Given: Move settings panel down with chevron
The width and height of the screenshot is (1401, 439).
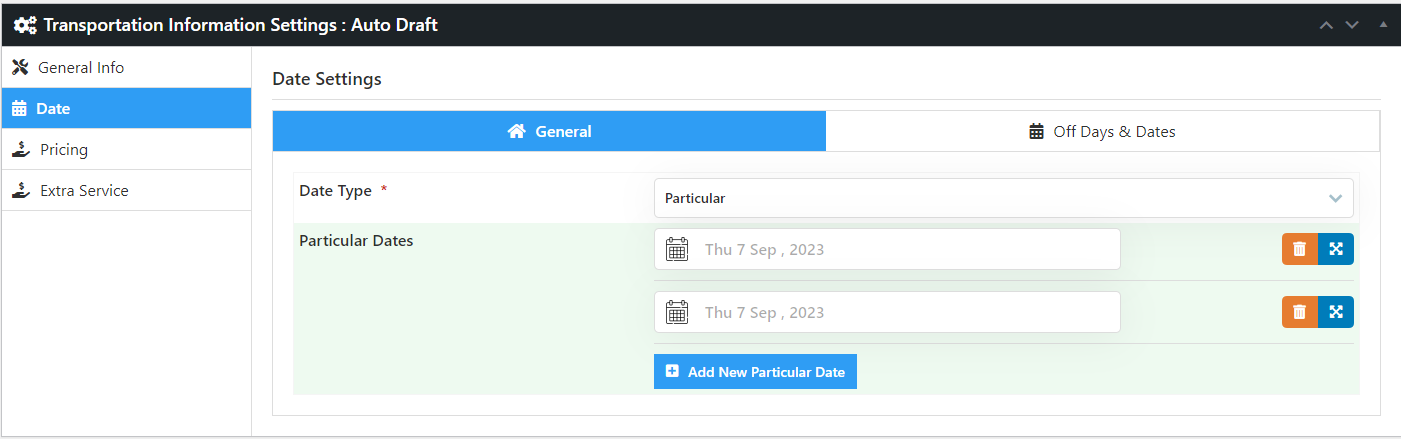Looking at the screenshot, I should (1352, 25).
